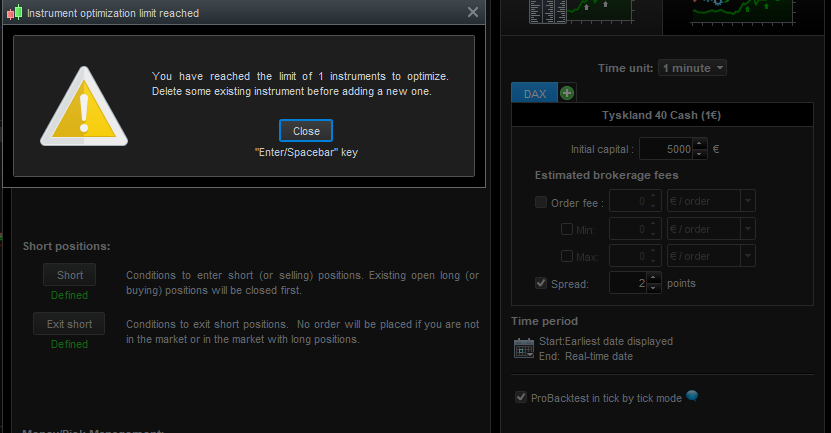Show tick by tick mode info bubble
This screenshot has height=433, width=831.
(692, 396)
